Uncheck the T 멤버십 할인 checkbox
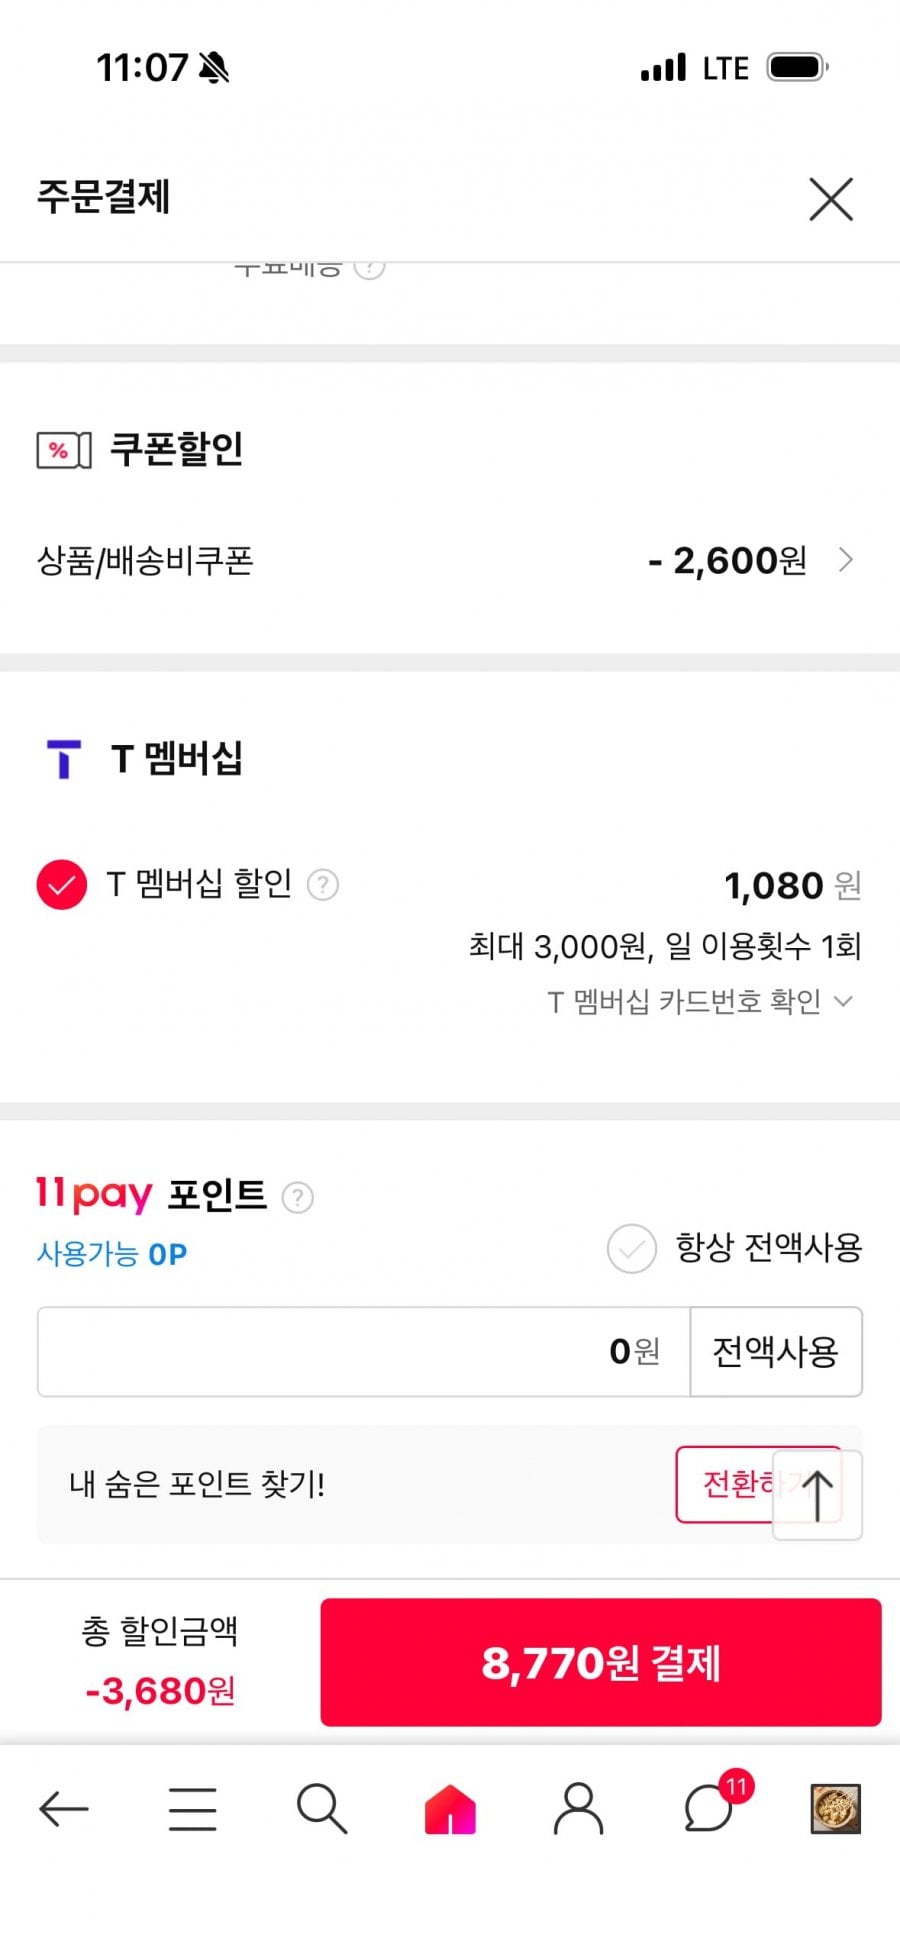This screenshot has width=900, height=1951. point(62,885)
